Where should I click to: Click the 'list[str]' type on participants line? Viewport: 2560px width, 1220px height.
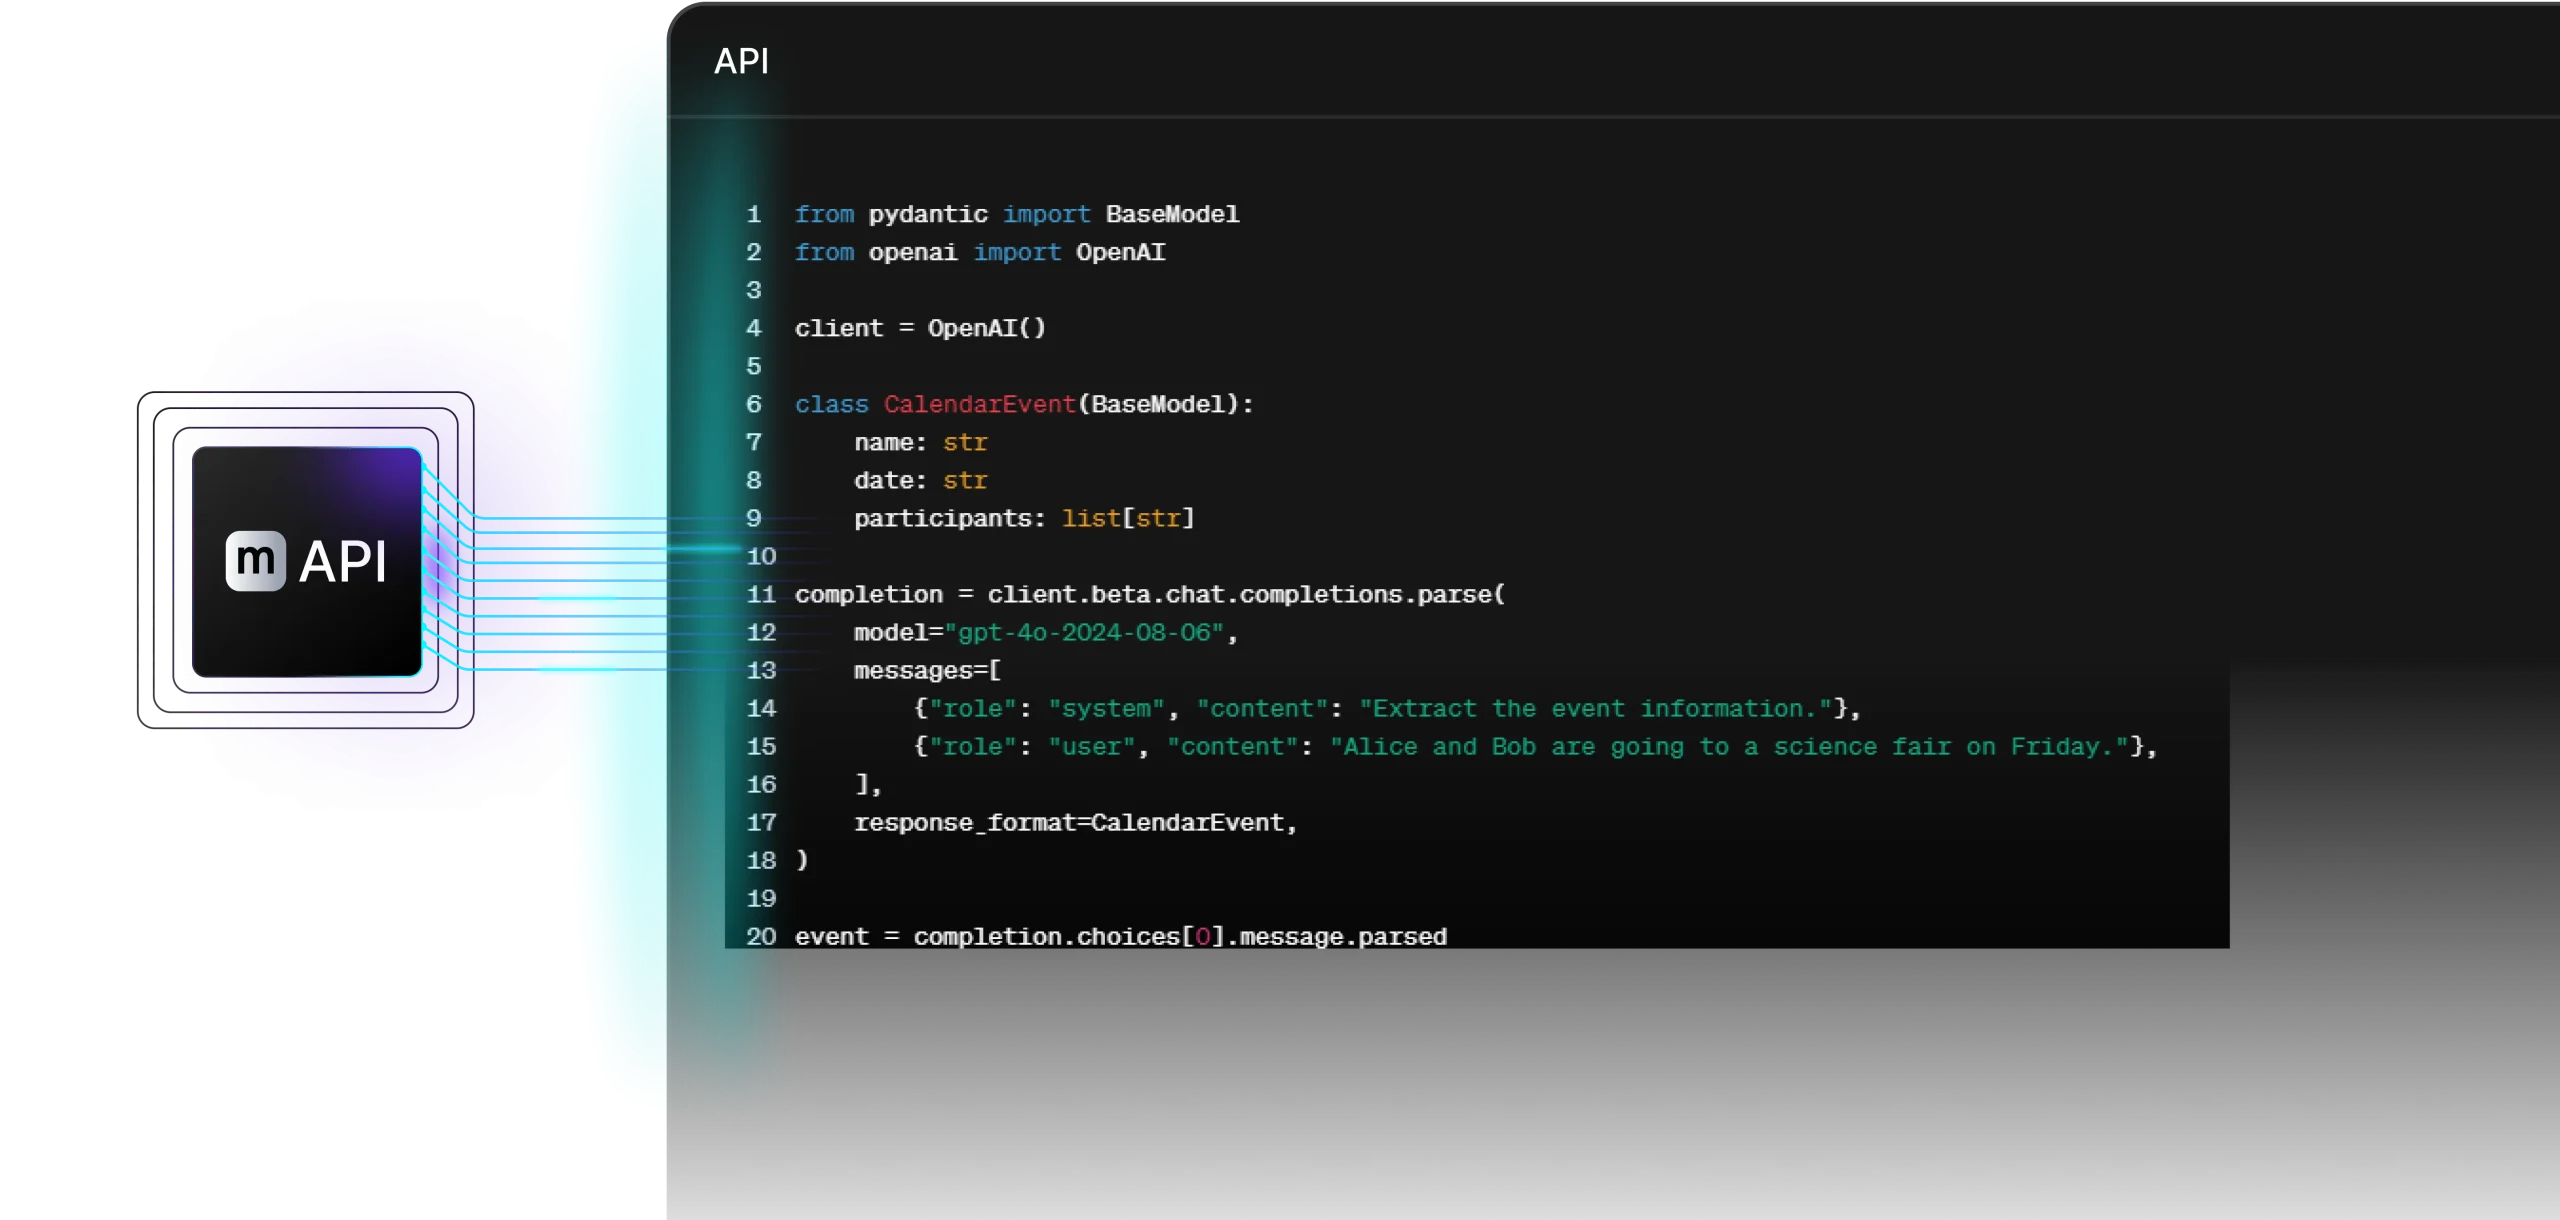1127,519
